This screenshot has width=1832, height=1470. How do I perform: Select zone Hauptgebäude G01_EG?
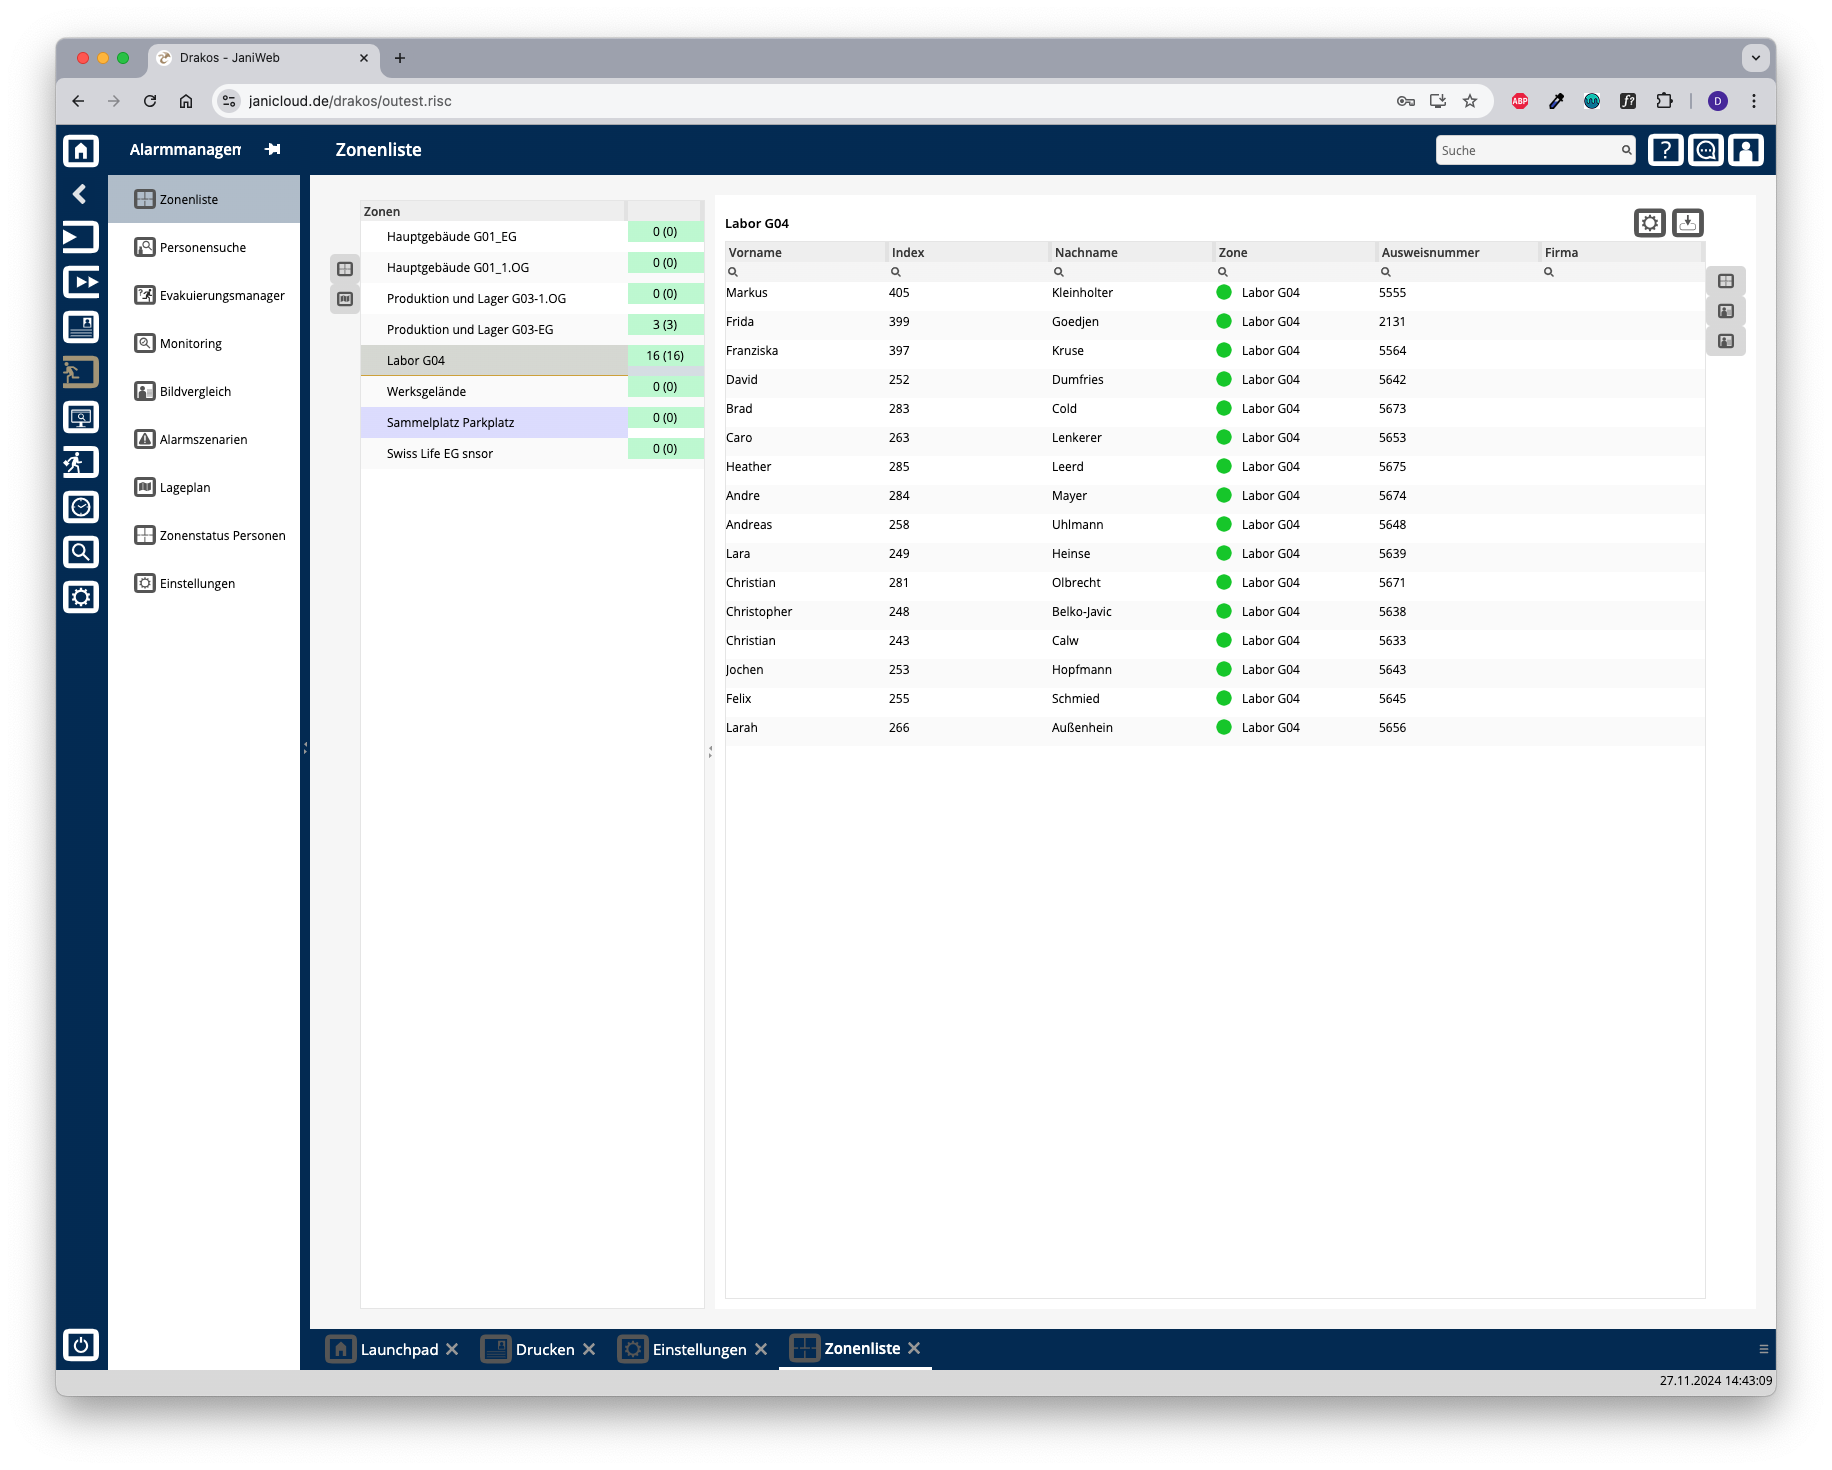[494, 237]
